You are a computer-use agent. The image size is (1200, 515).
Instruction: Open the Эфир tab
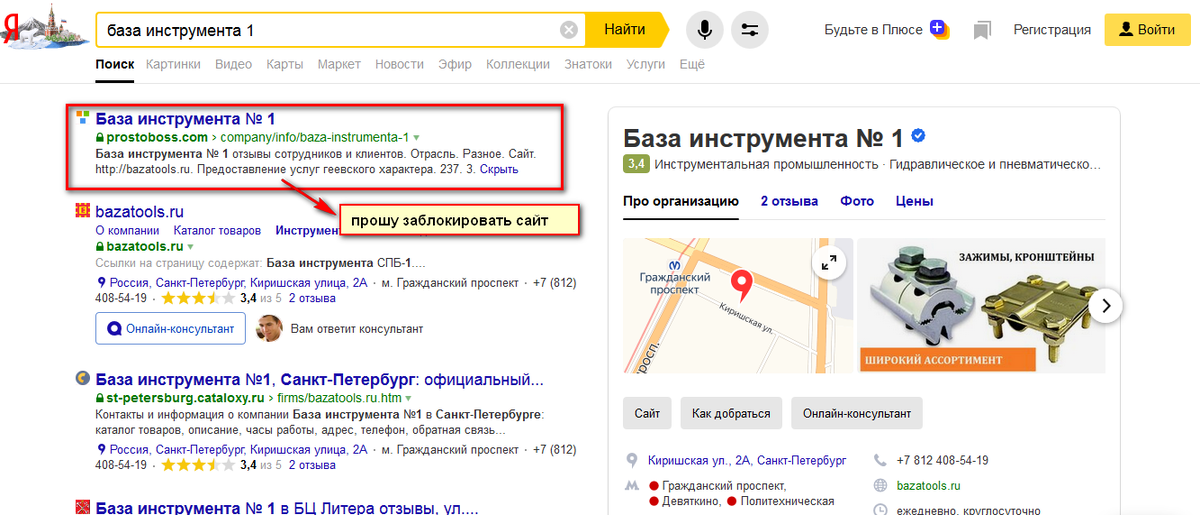click(x=455, y=64)
